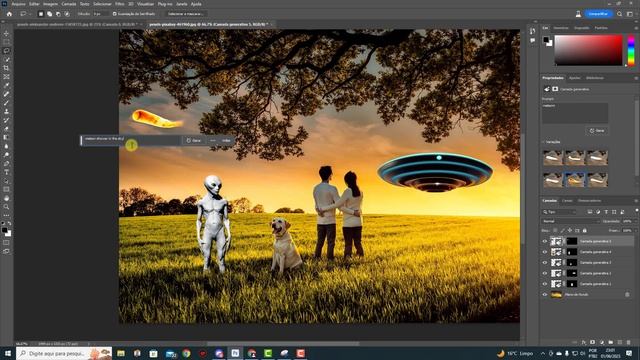Hide the Camada generativa 3 layer
Viewport: 640px width, 360px height.
pos(544,262)
